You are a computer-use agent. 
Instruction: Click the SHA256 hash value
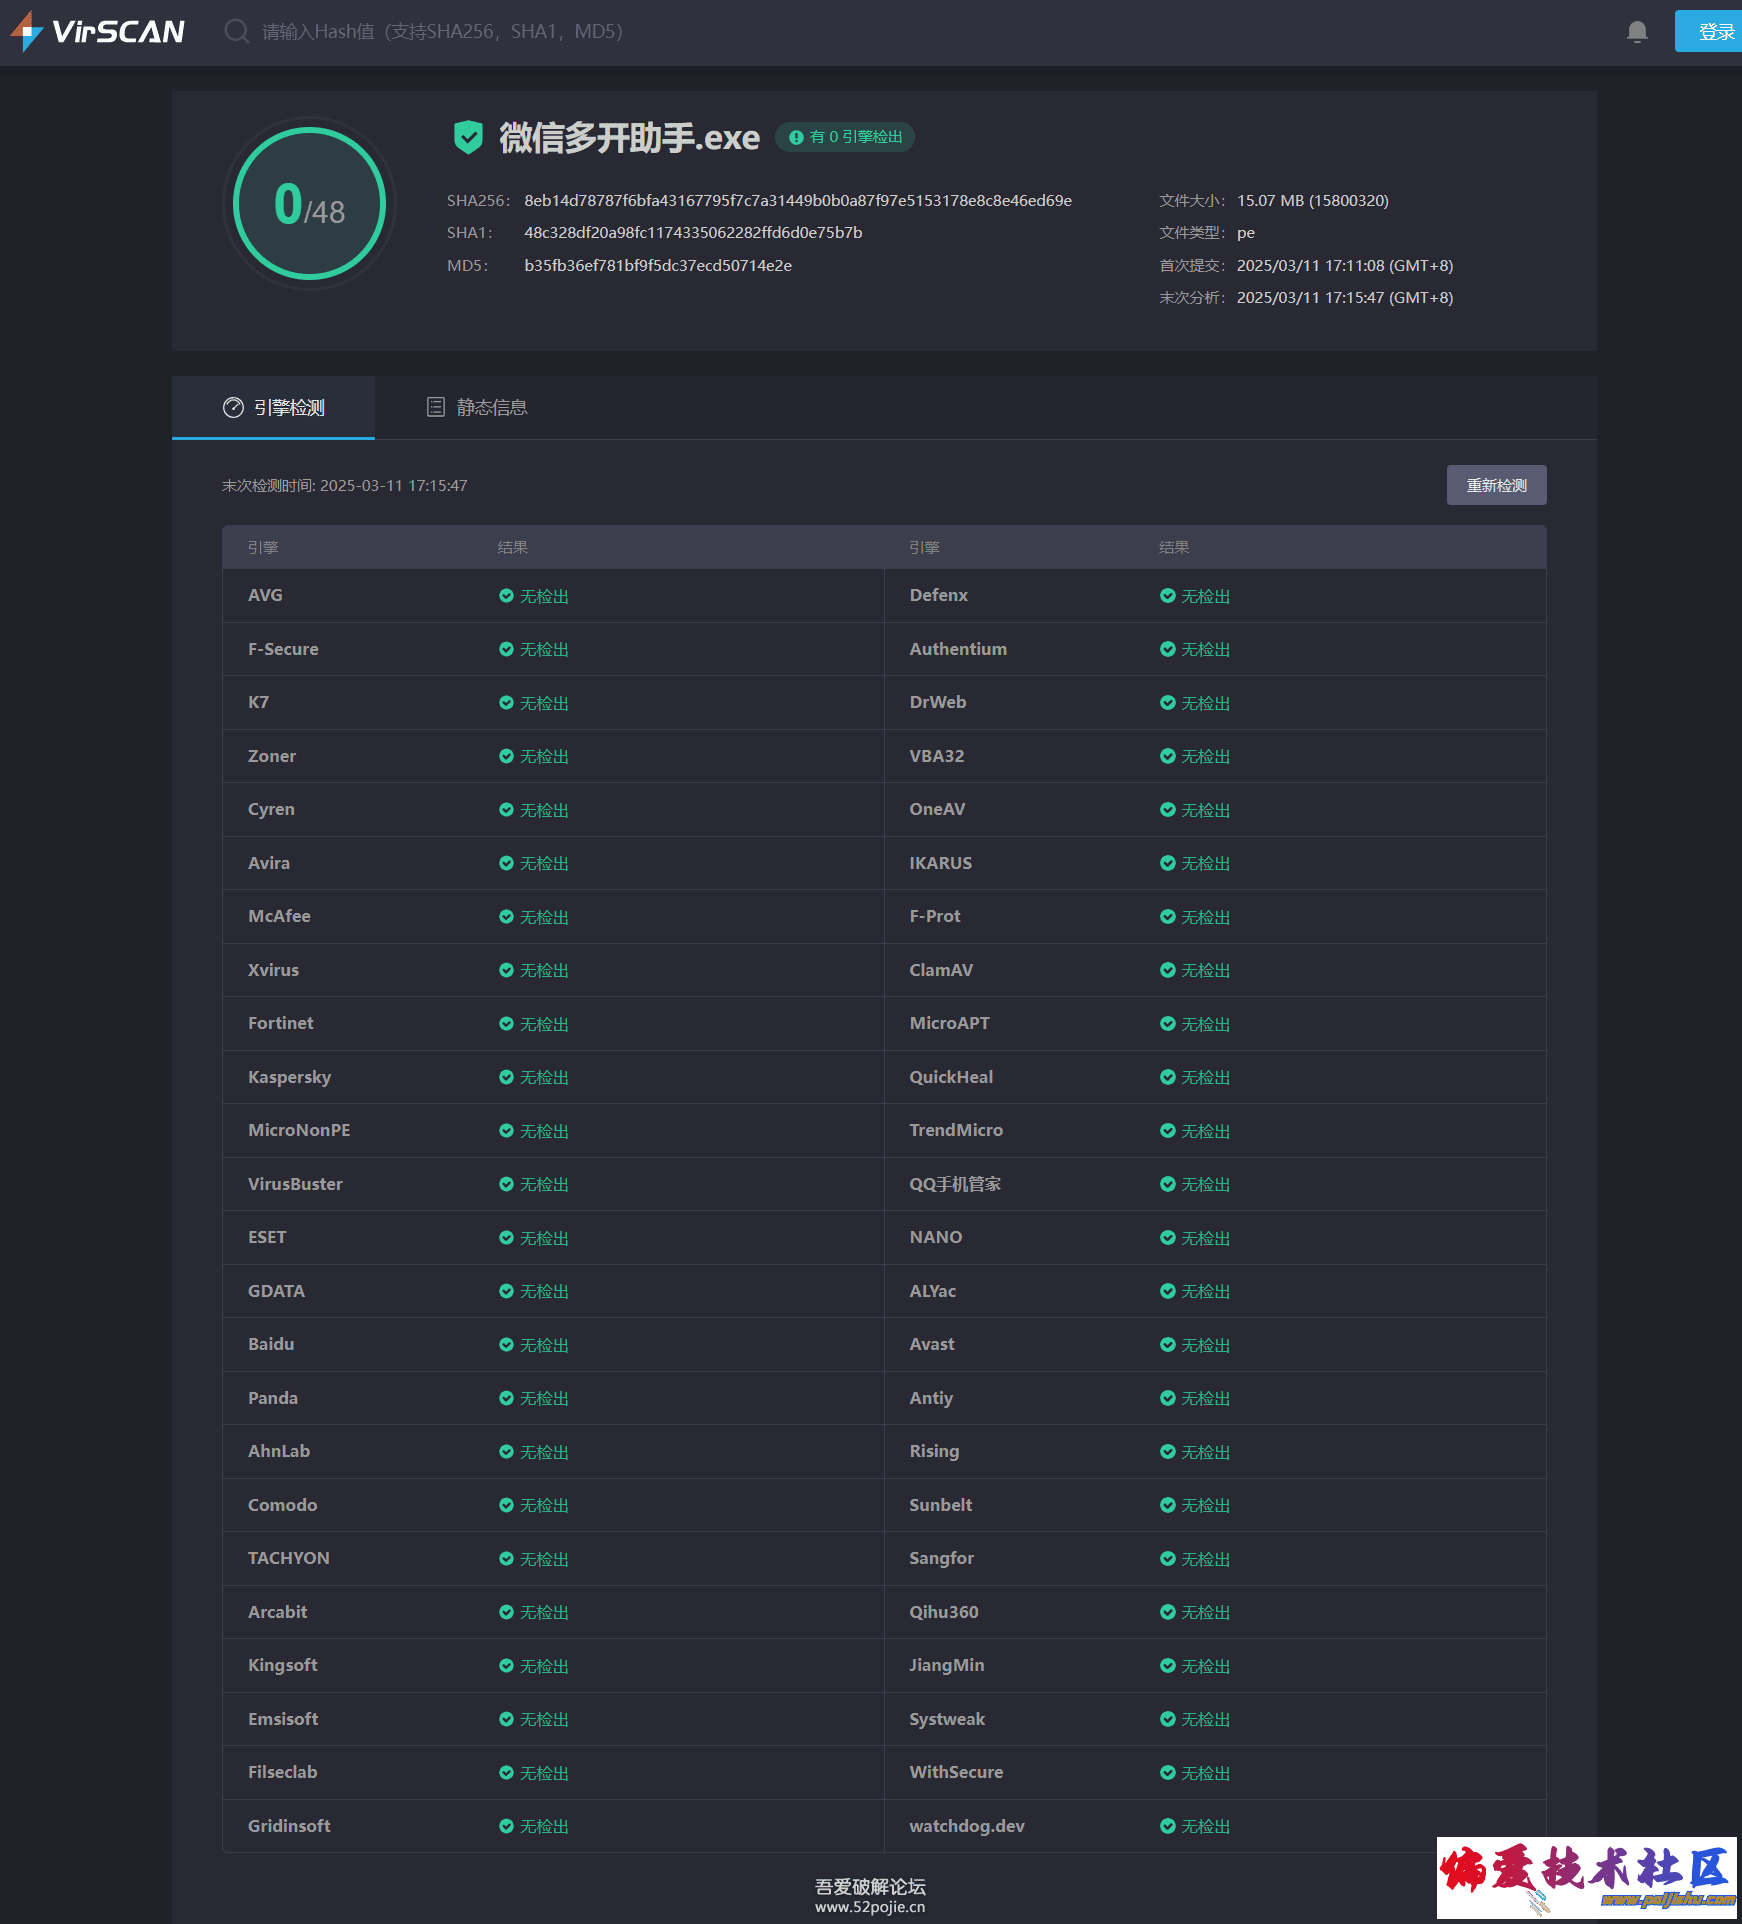[x=797, y=201]
